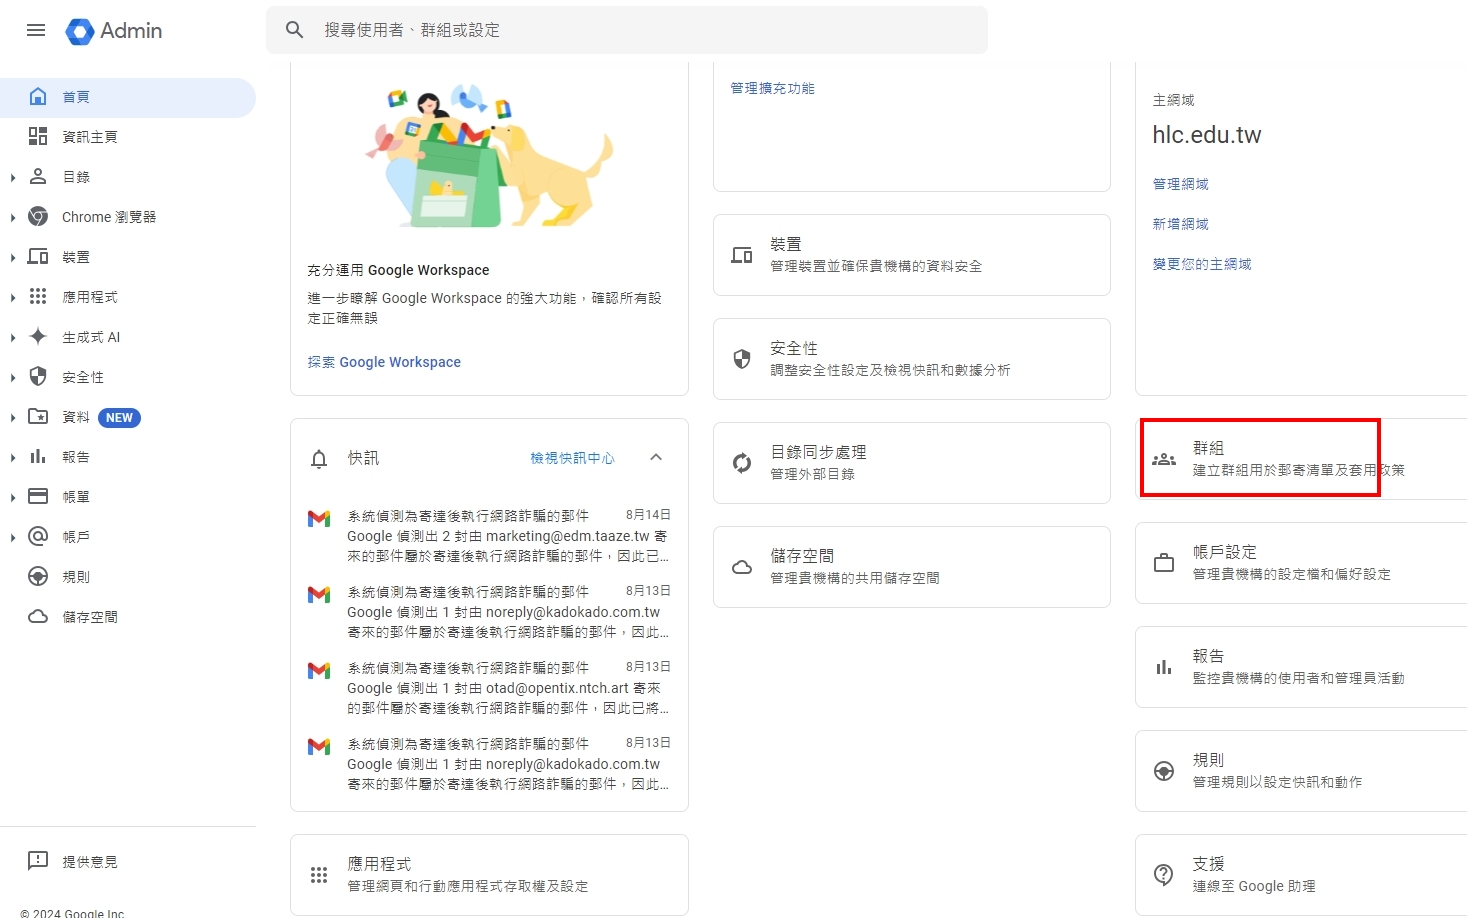Select 資訊主頁 in the sidebar
This screenshot has width=1467, height=918.
(89, 137)
